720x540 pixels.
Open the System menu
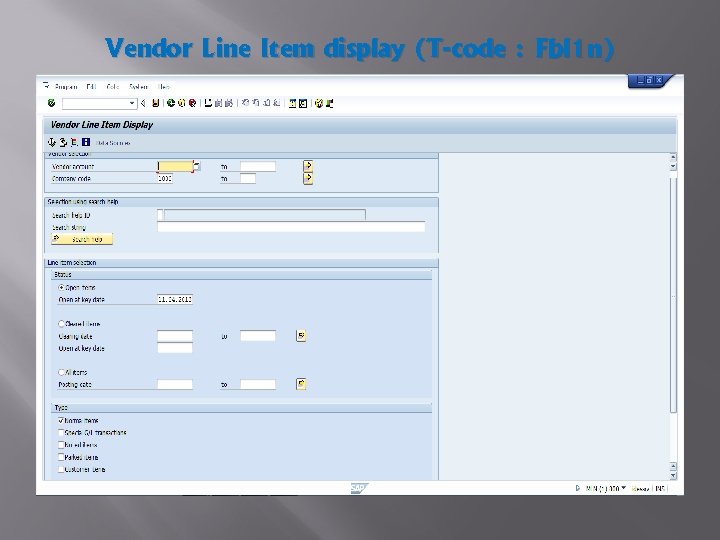[x=138, y=86]
